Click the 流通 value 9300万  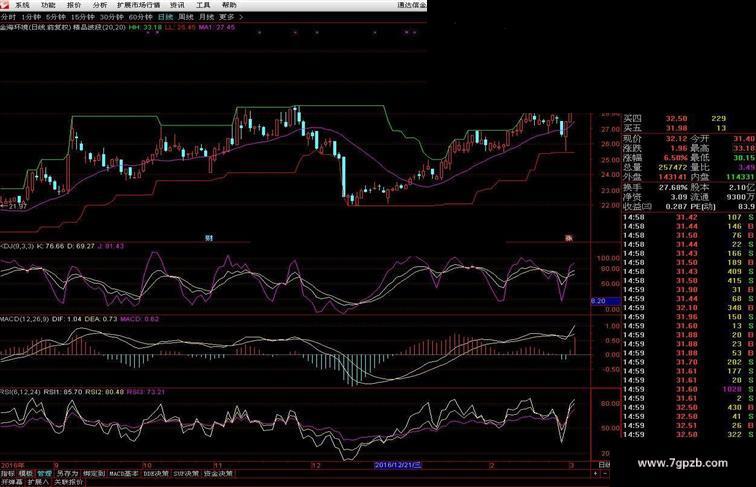[741, 197]
